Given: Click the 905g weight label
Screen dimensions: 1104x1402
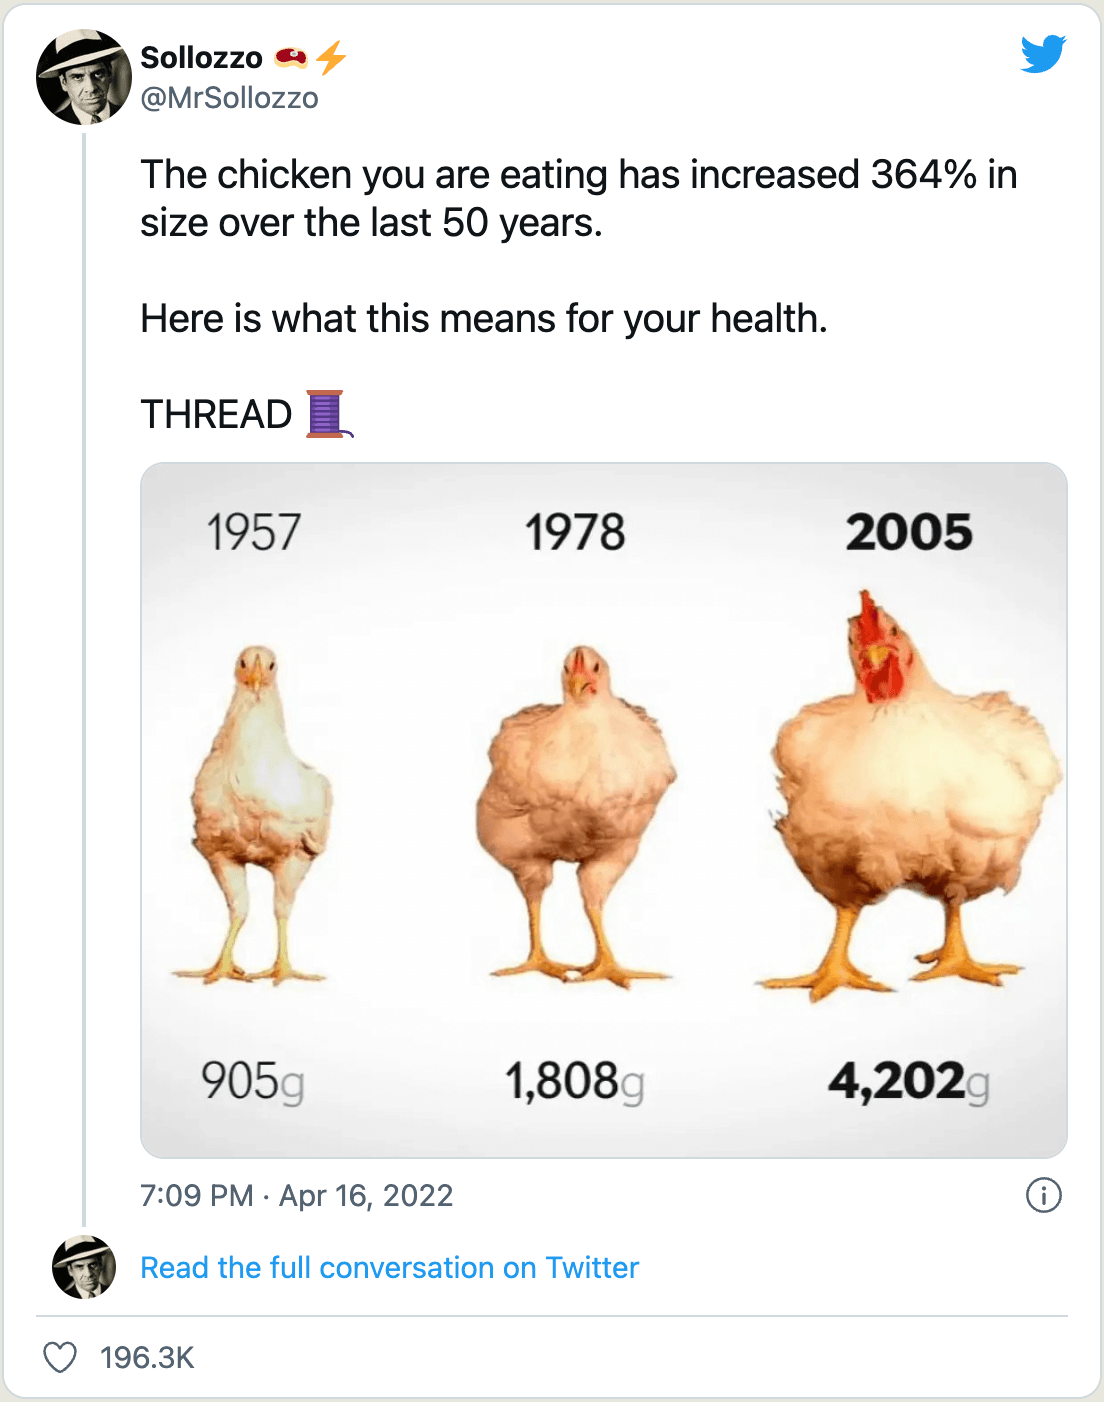Looking at the screenshot, I should click(252, 1081).
